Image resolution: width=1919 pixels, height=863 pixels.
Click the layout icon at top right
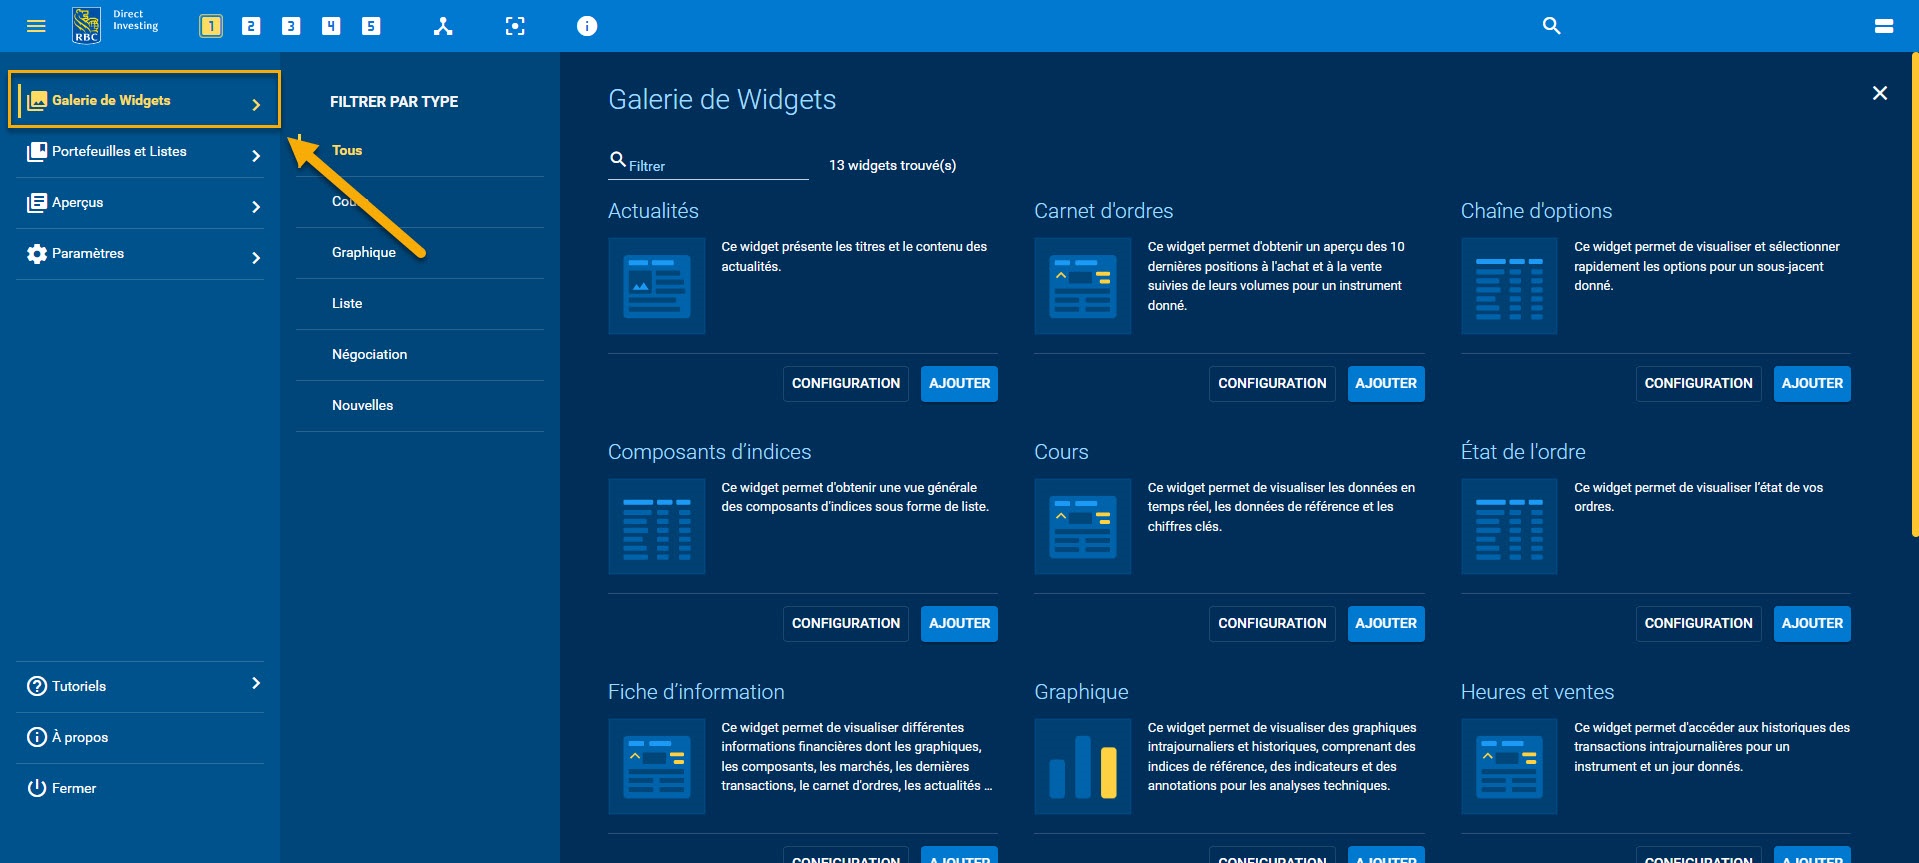click(1884, 26)
